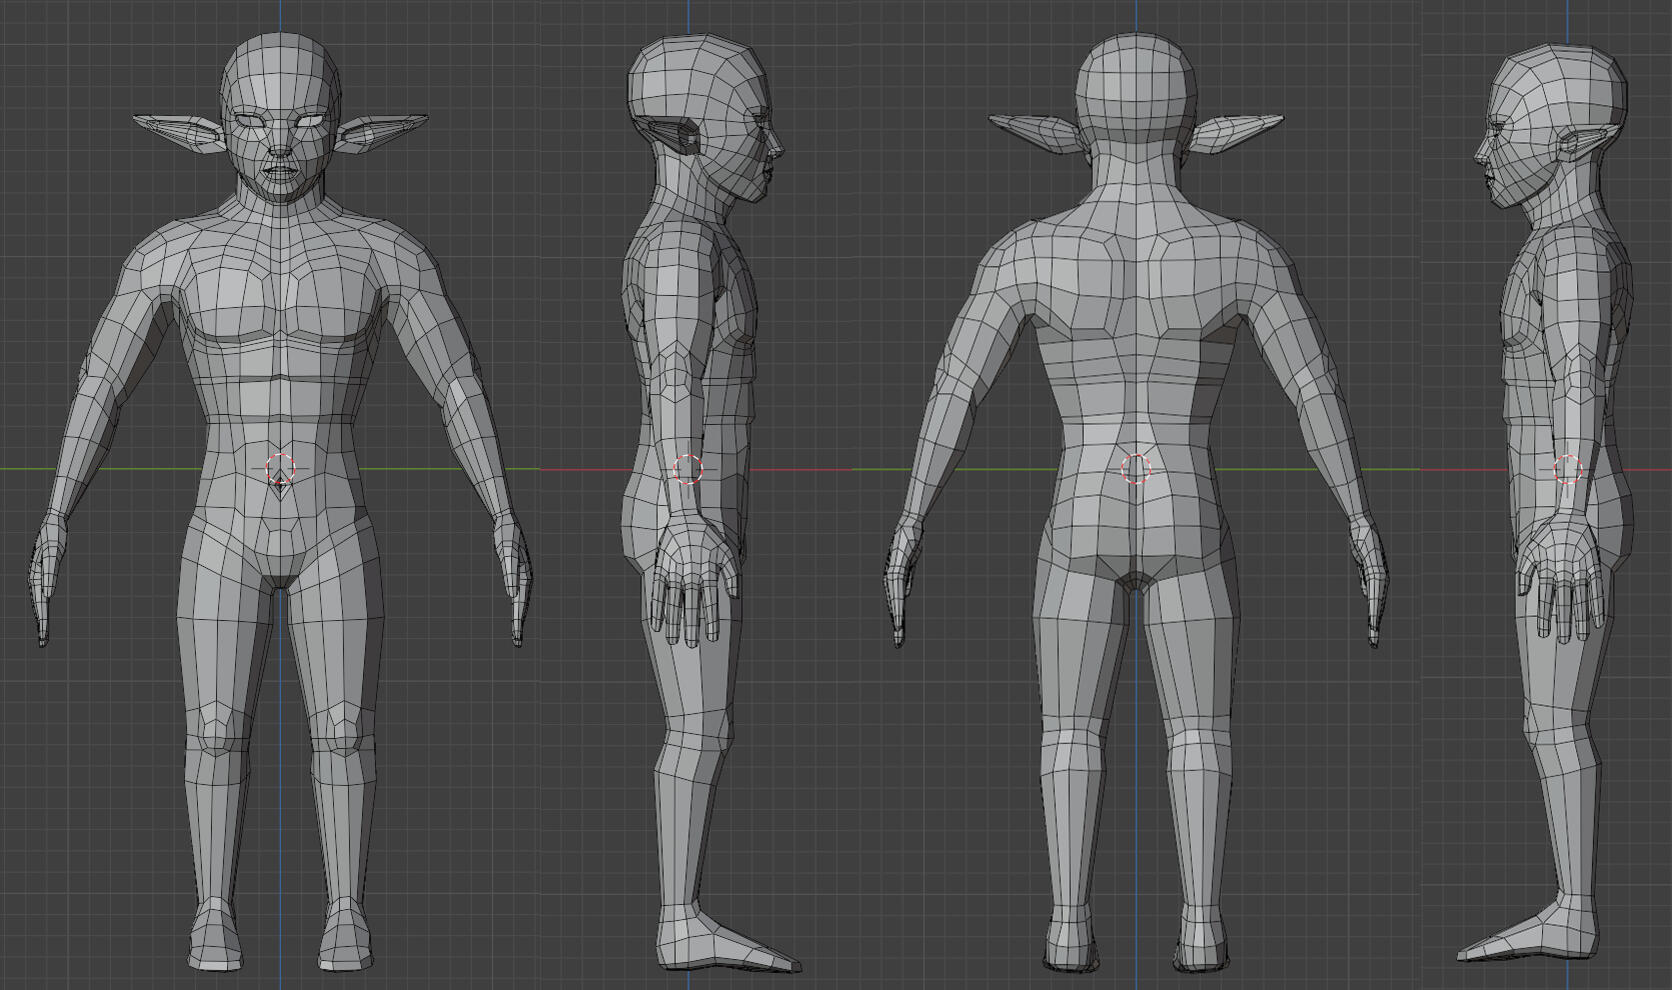The image size is (1672, 990).
Task: Select the character mesh shown from behind
Action: pos(1136,503)
